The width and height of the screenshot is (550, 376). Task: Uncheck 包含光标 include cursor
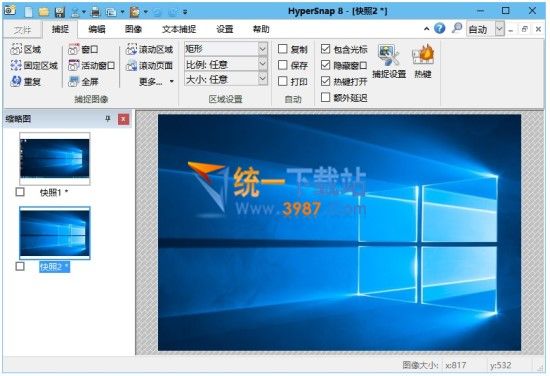tap(326, 49)
